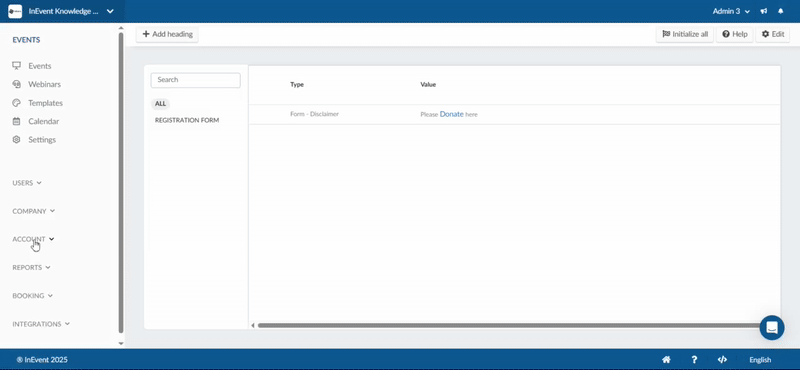Open Settings in the sidebar
Image resolution: width=800 pixels, height=370 pixels.
[x=42, y=140]
